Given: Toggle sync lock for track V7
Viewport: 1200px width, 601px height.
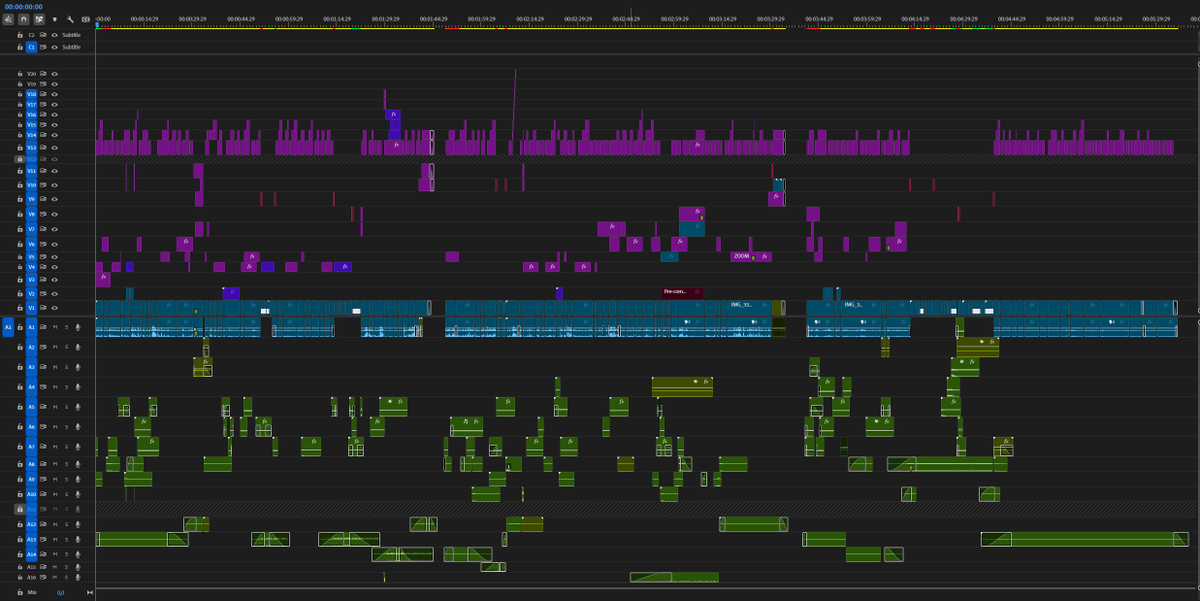Looking at the screenshot, I should tap(43, 229).
